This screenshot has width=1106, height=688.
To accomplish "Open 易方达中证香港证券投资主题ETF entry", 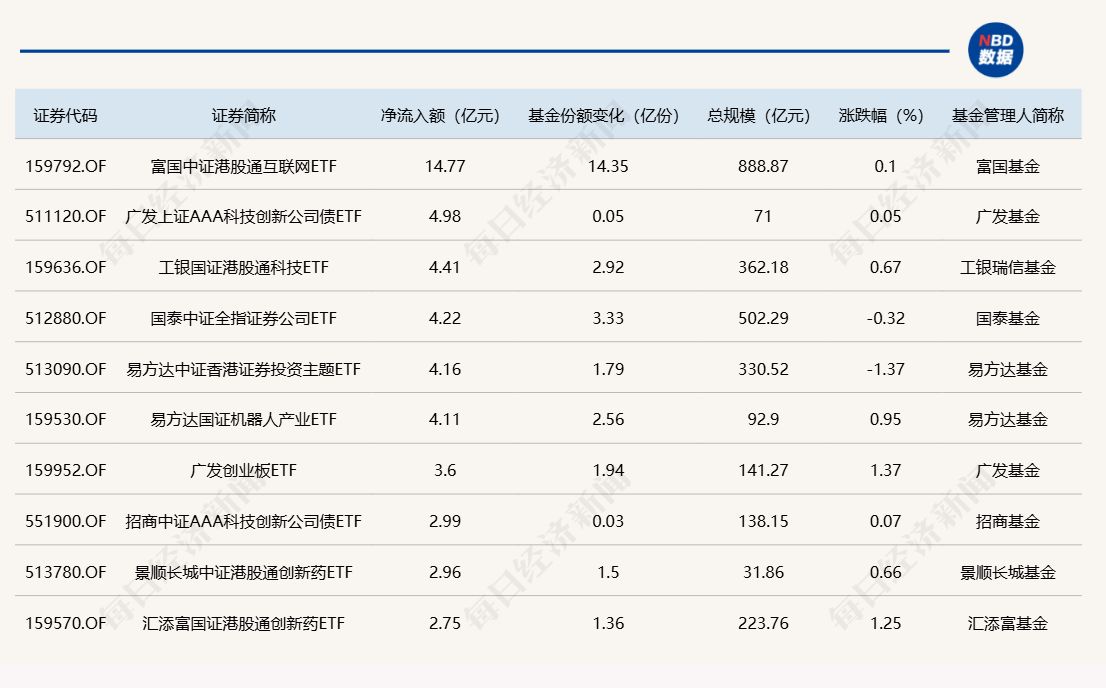I will coord(243,369).
